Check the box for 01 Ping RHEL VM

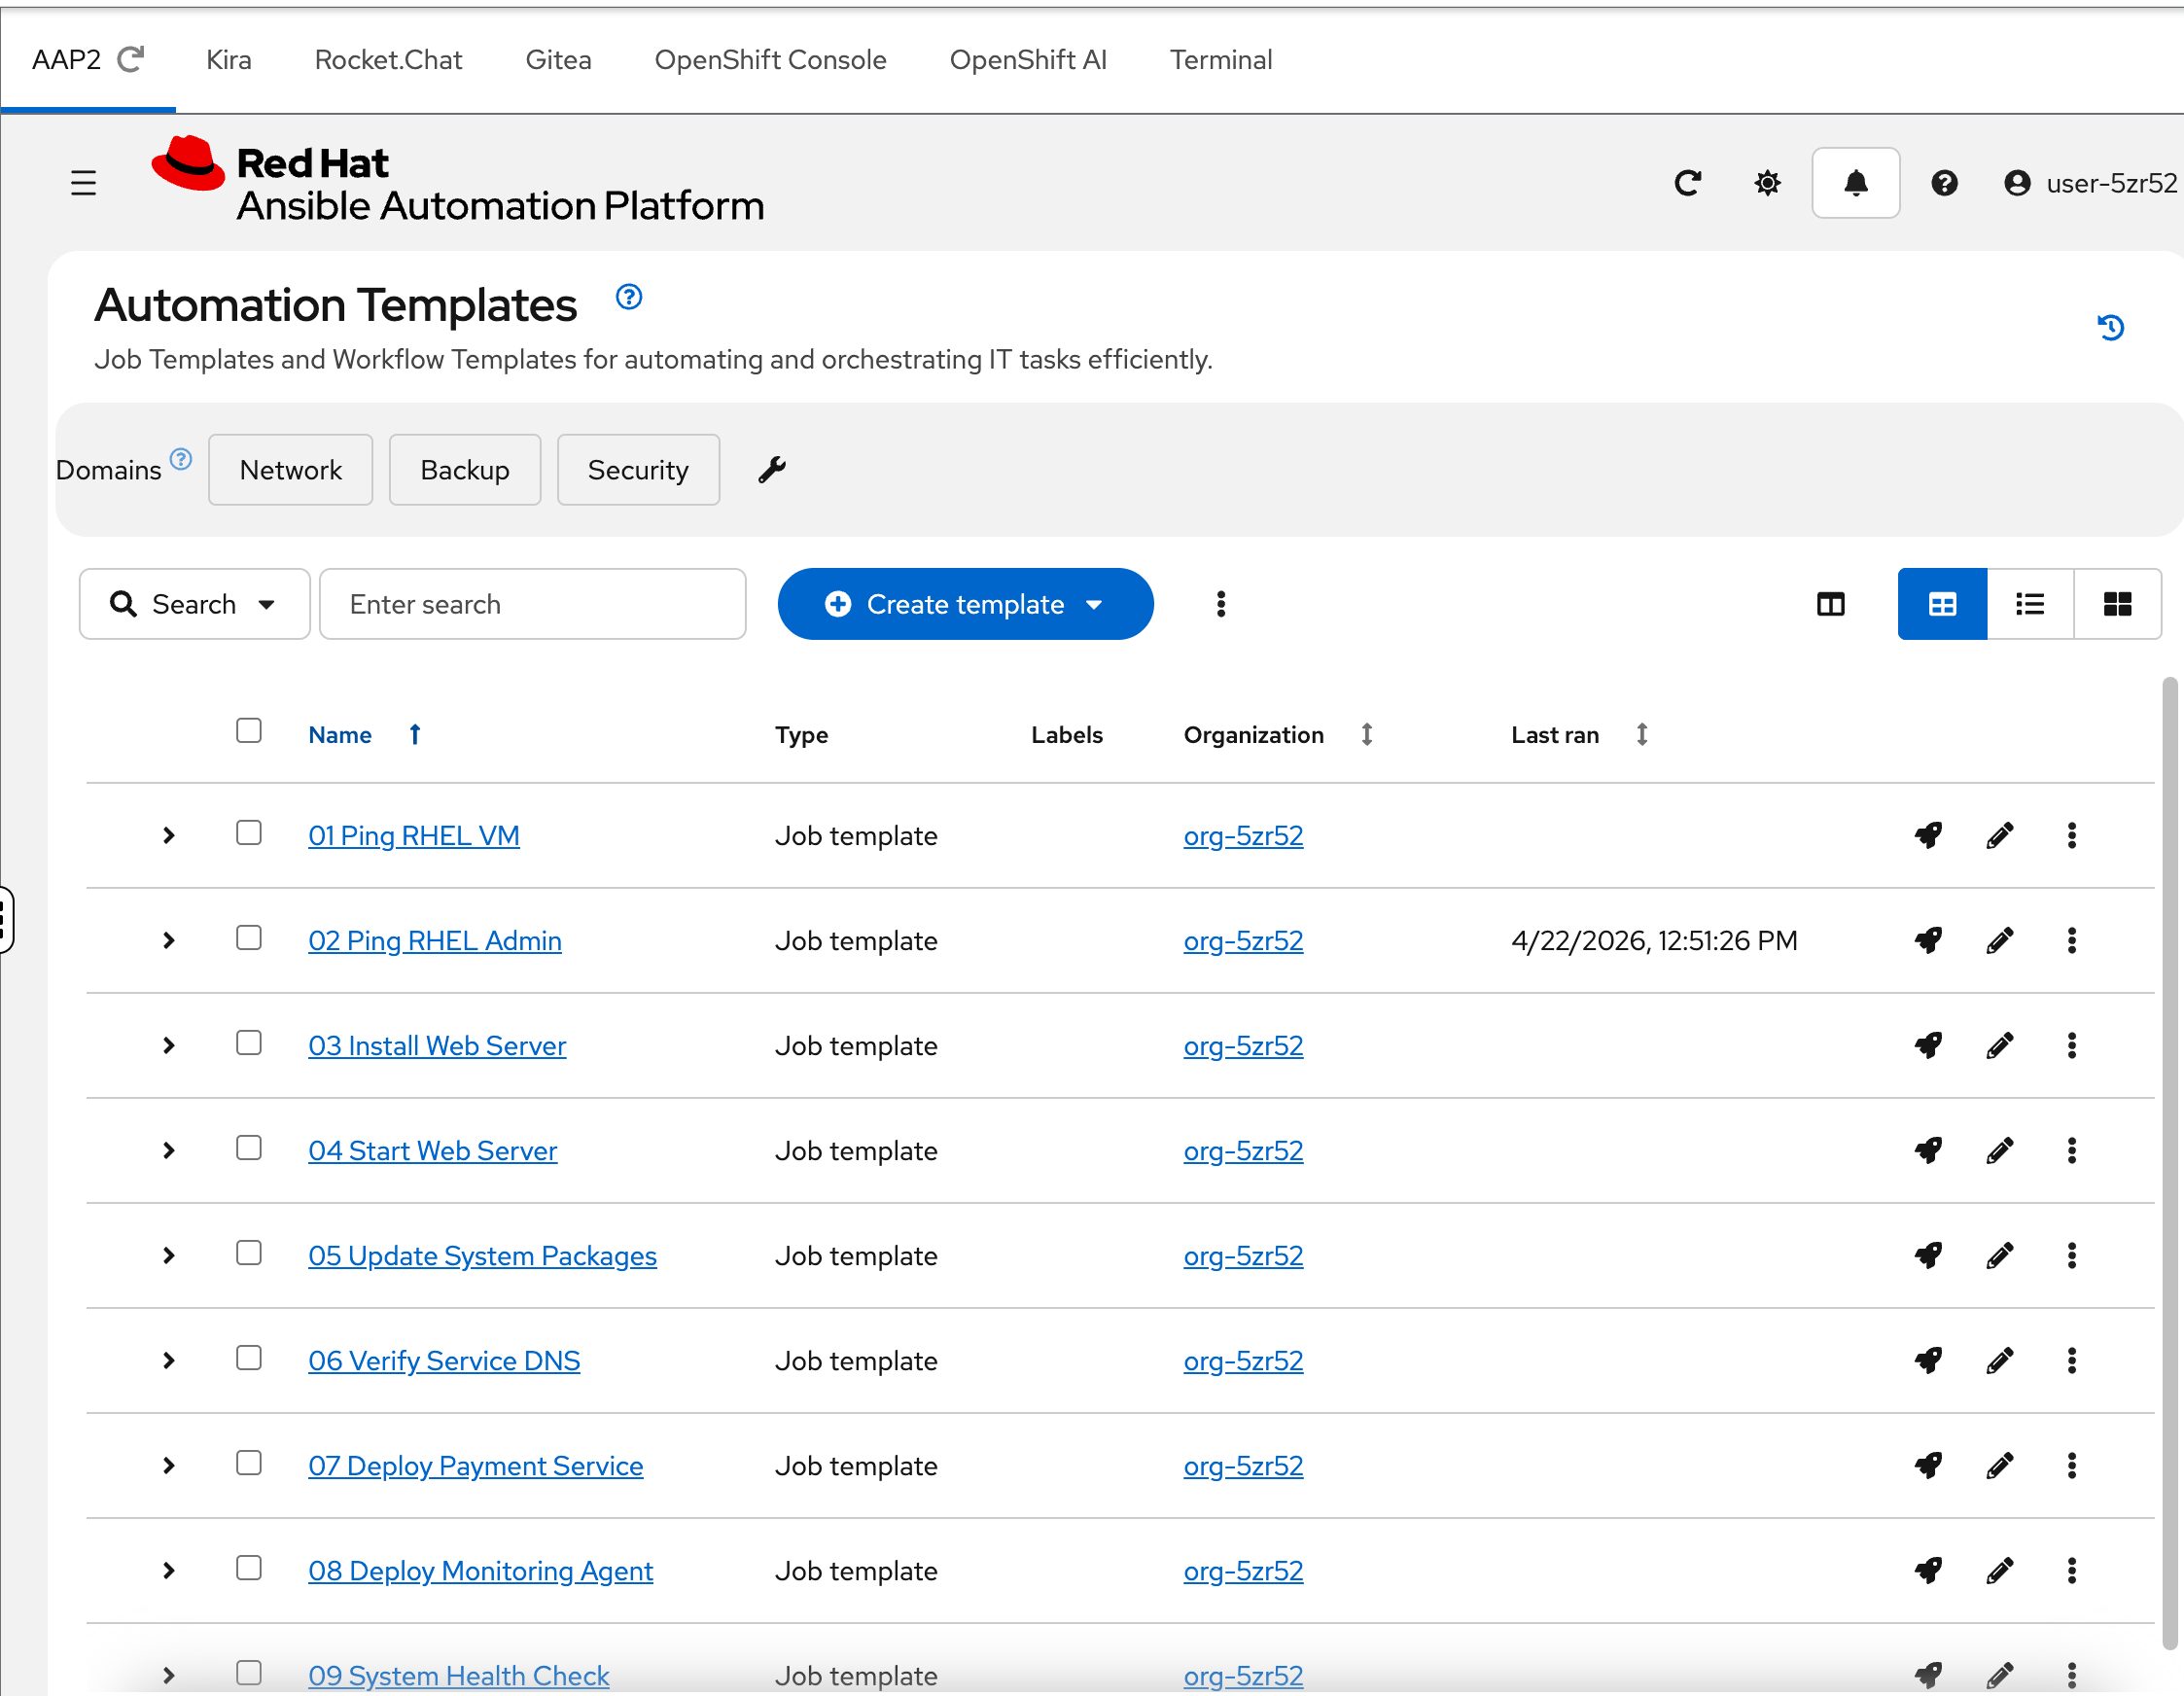[249, 832]
